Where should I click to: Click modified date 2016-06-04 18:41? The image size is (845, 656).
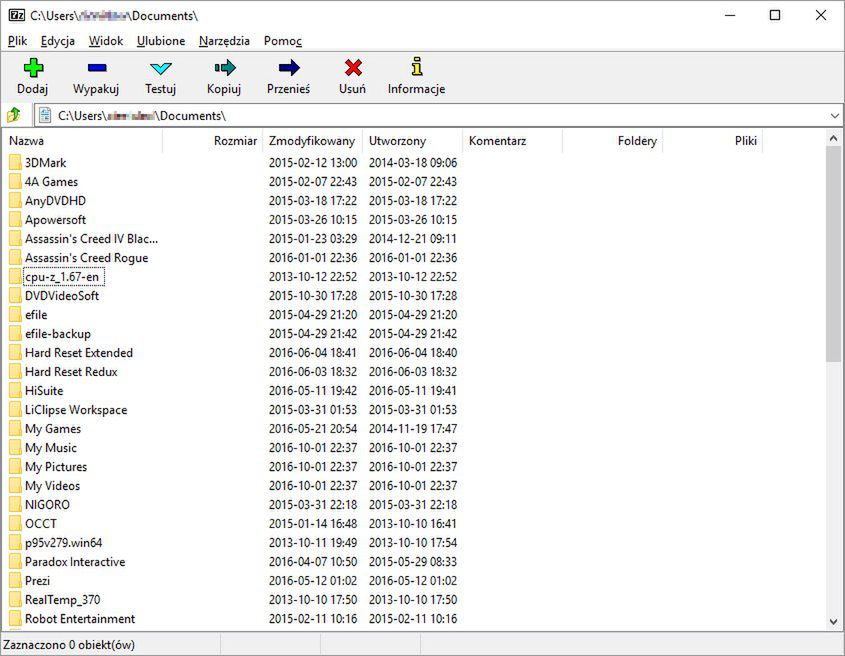click(313, 353)
